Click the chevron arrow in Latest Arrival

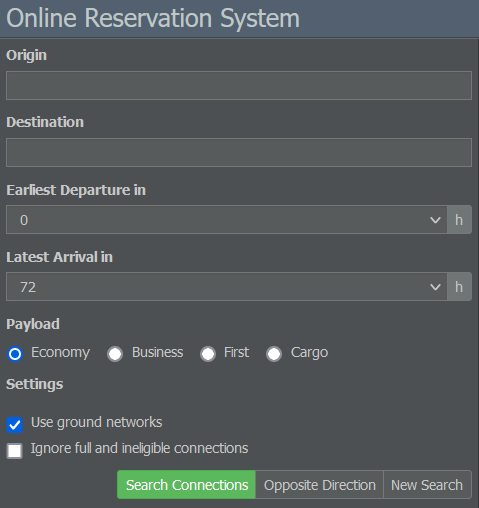coord(435,287)
